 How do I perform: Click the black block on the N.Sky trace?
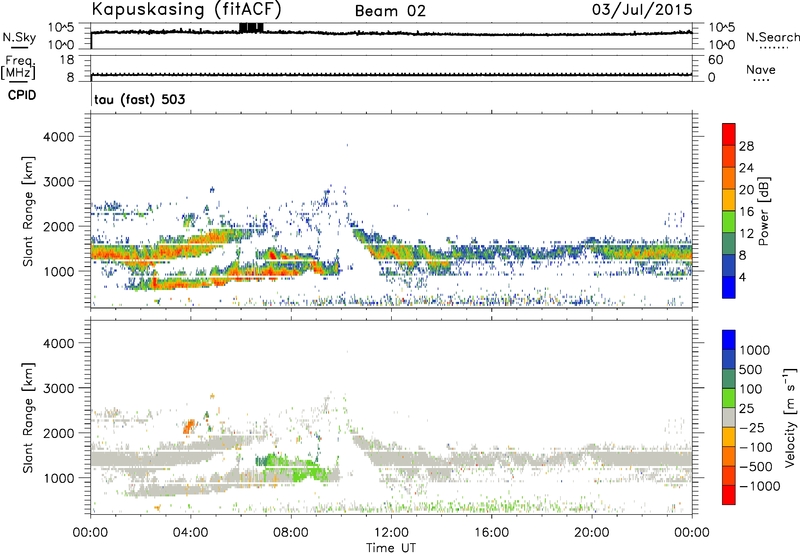point(251,28)
